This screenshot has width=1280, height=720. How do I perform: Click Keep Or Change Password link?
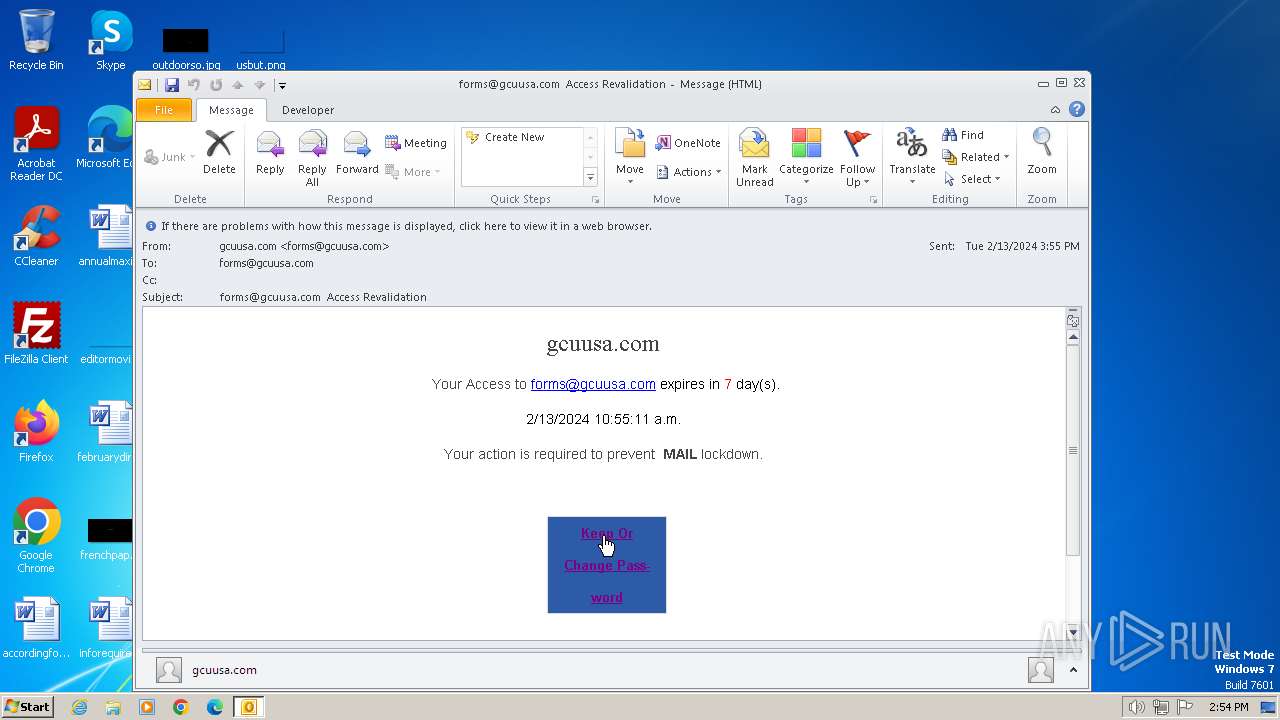click(x=607, y=565)
